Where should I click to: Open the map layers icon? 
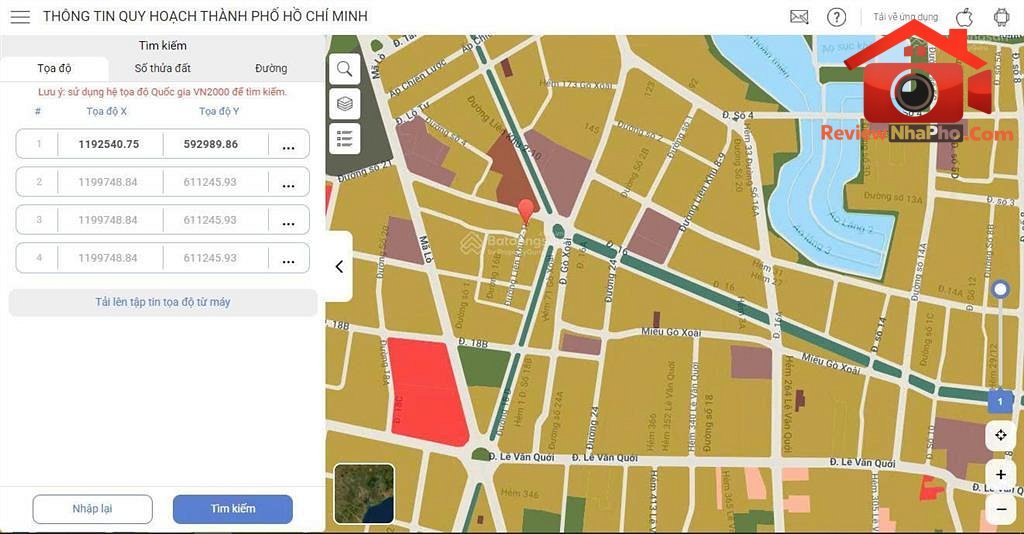[x=345, y=104]
